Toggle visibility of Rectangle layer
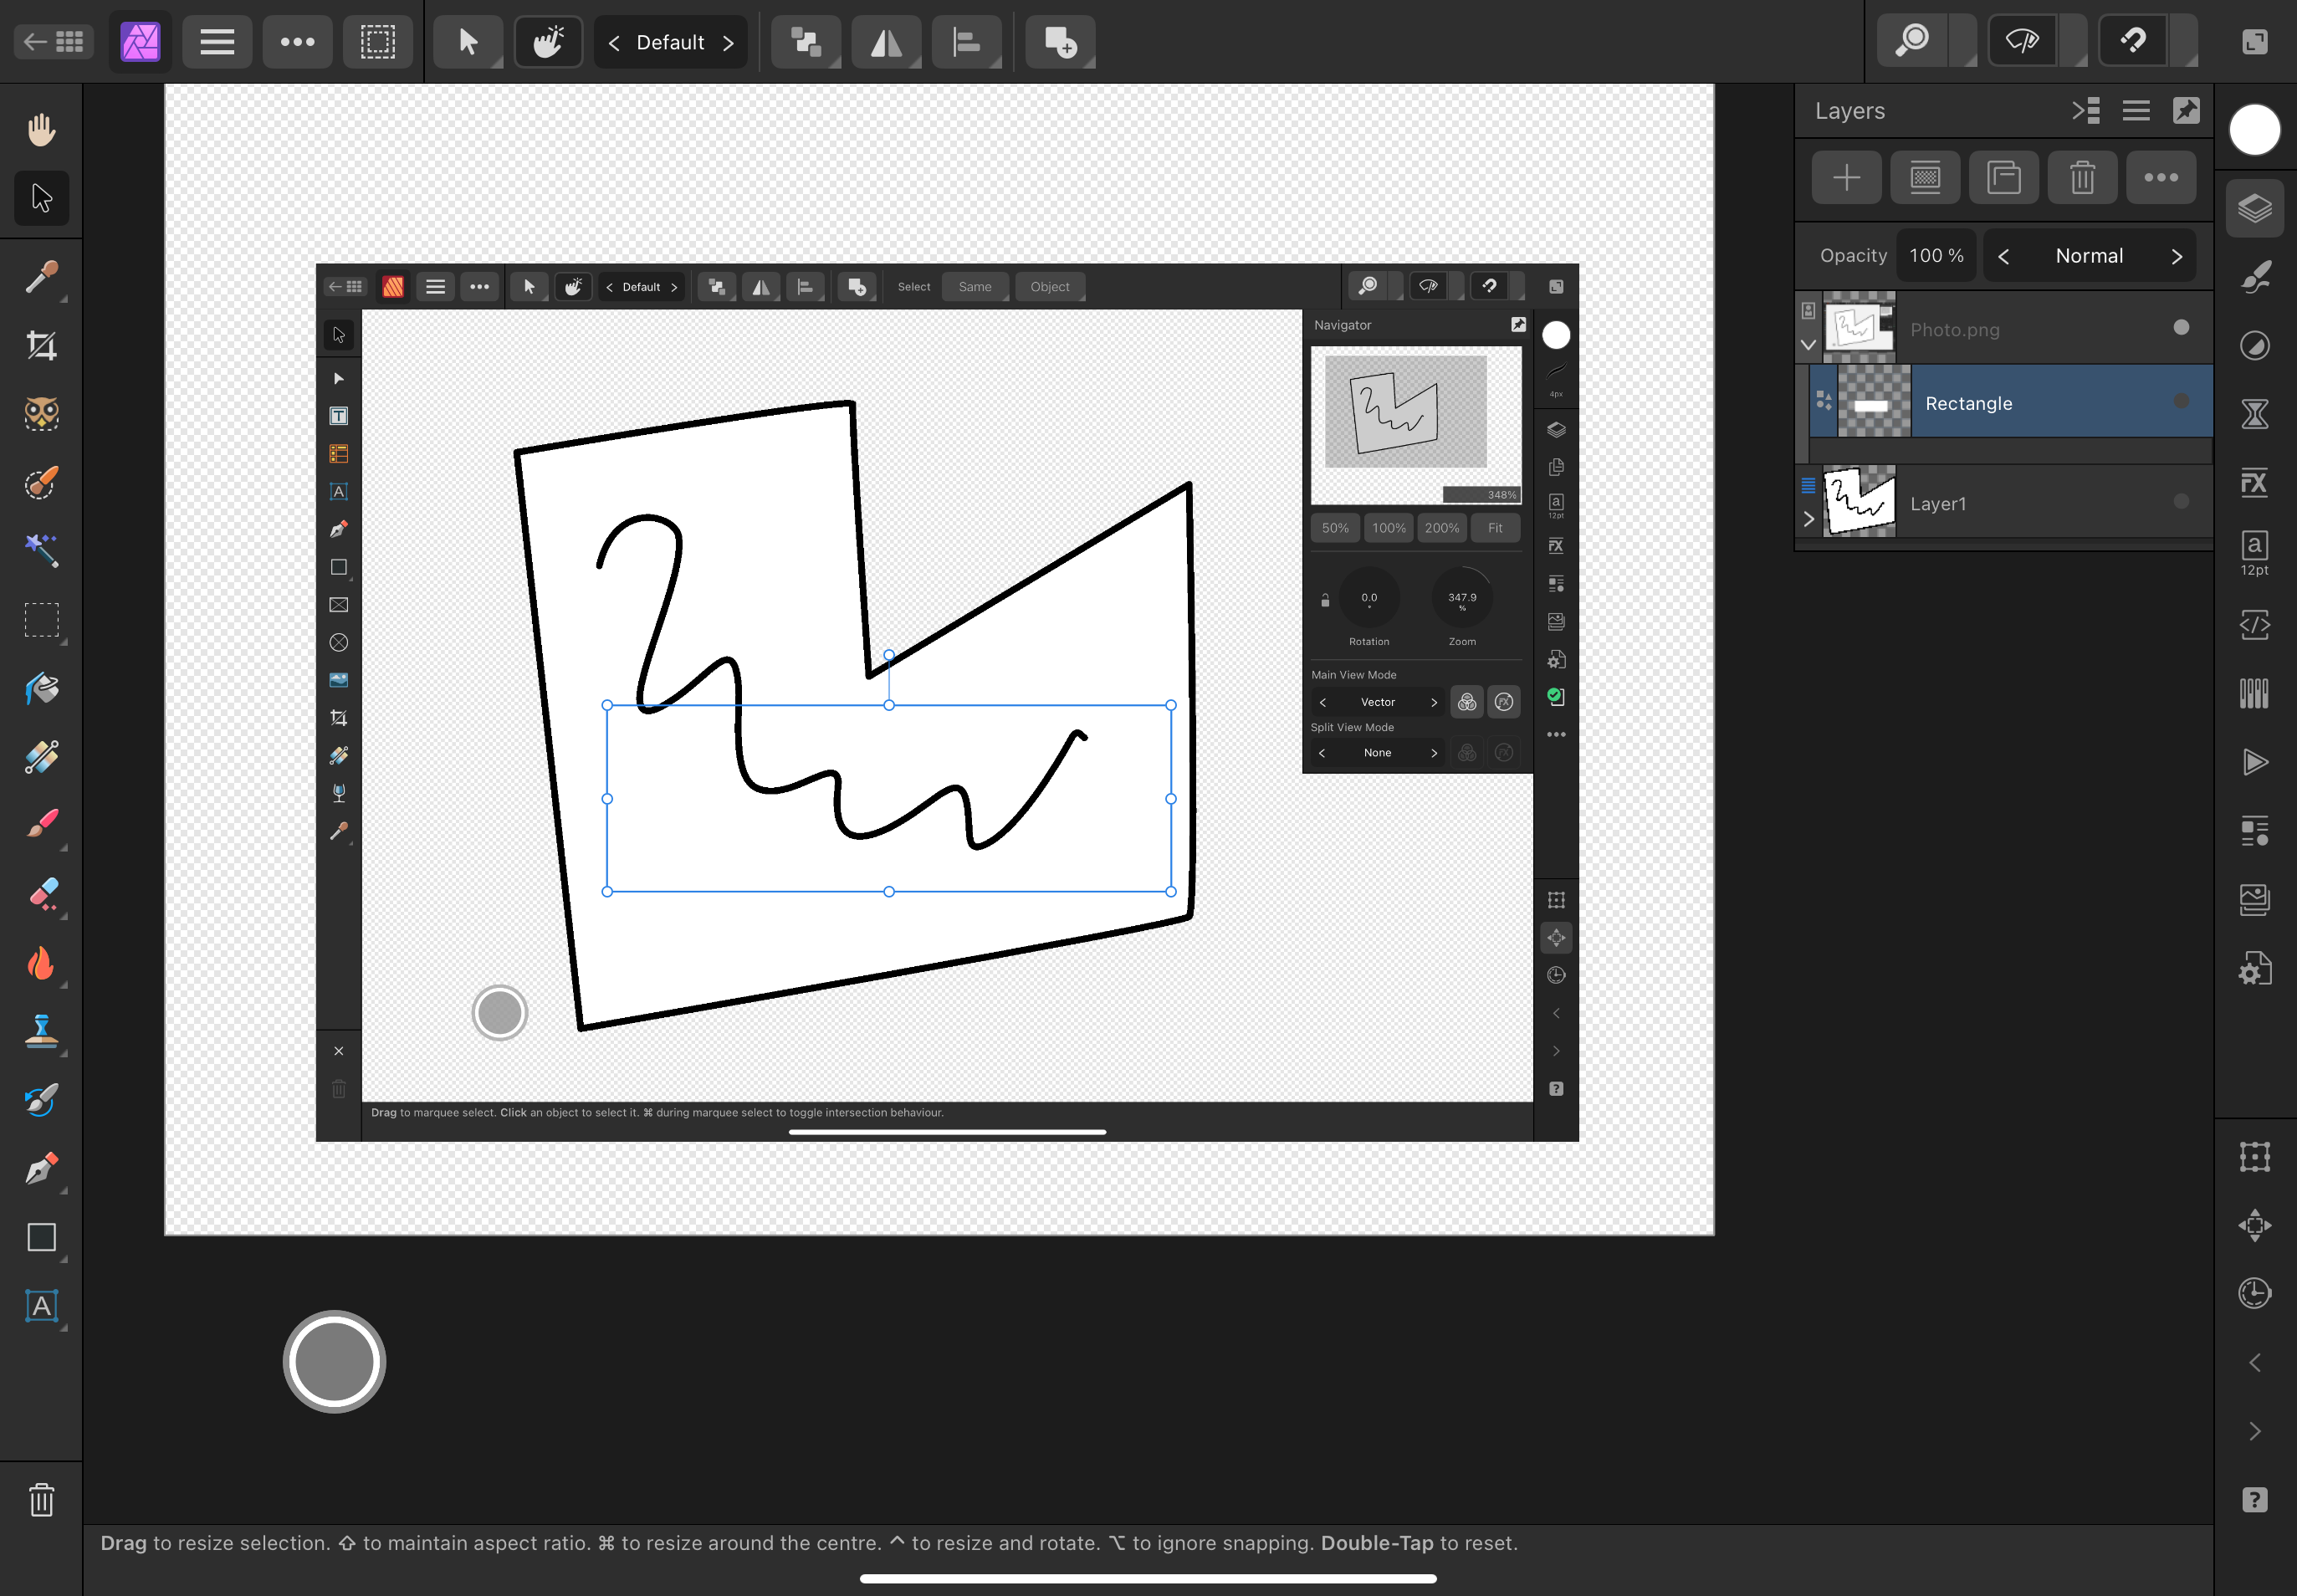Image resolution: width=2297 pixels, height=1596 pixels. [2181, 401]
